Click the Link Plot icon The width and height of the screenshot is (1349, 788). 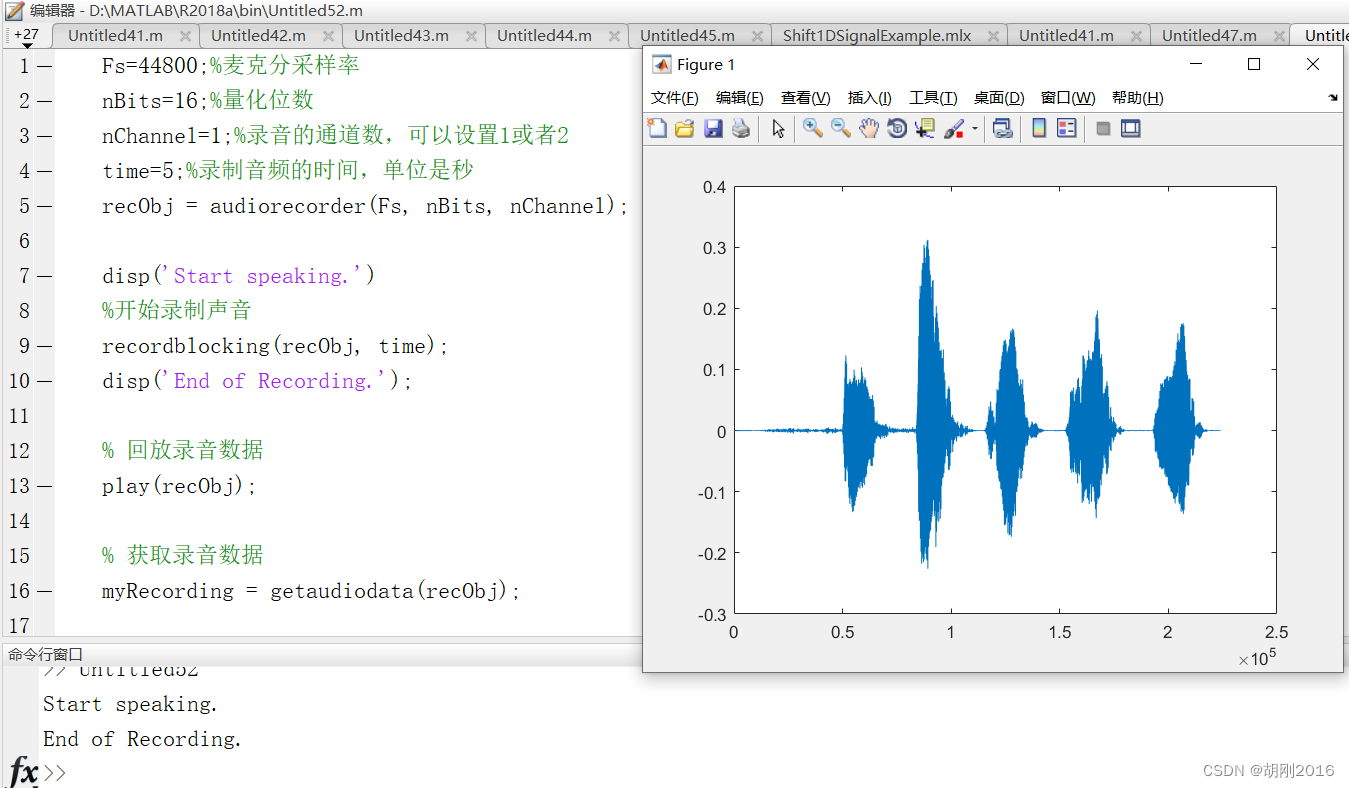coord(1002,128)
